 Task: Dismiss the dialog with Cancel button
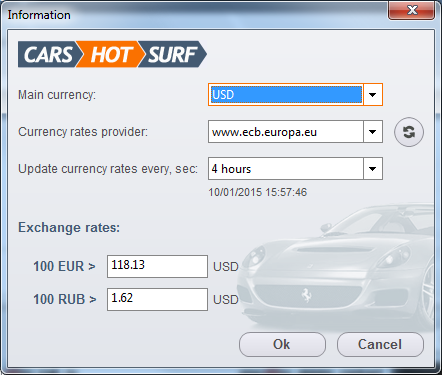pos(380,344)
